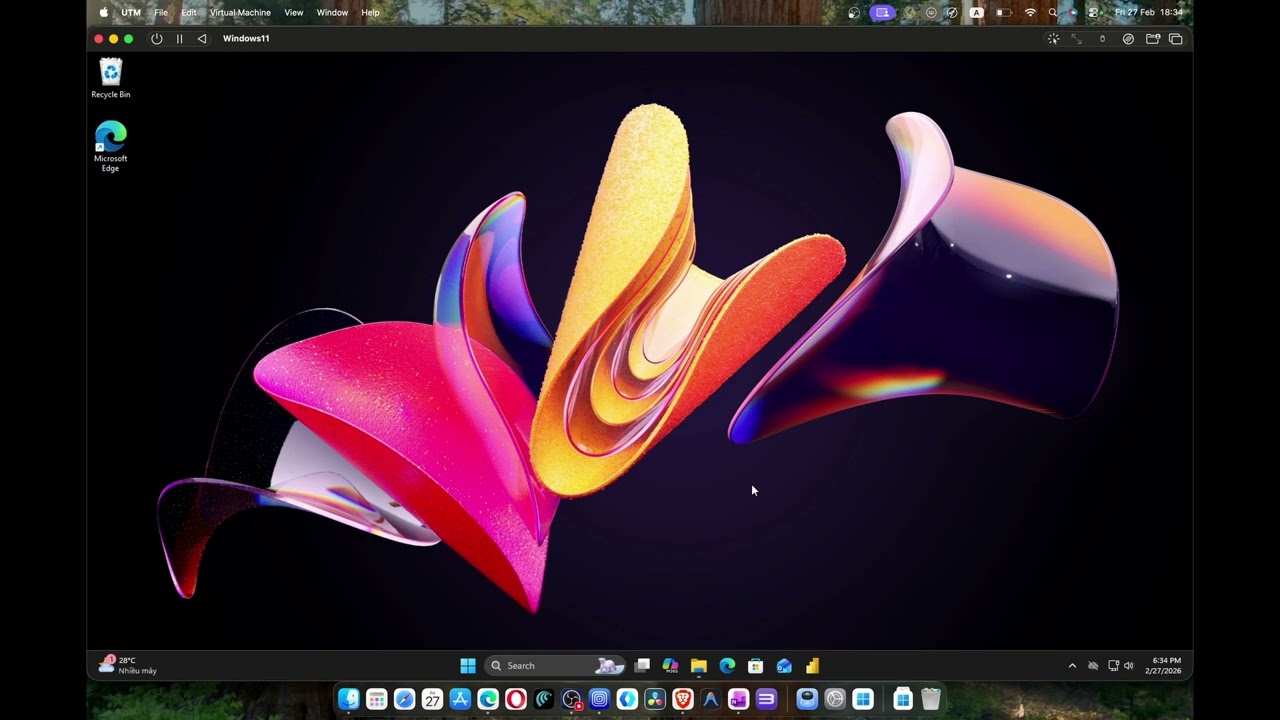Open Finder from the macOS Dock
The width and height of the screenshot is (1280, 720).
point(349,699)
